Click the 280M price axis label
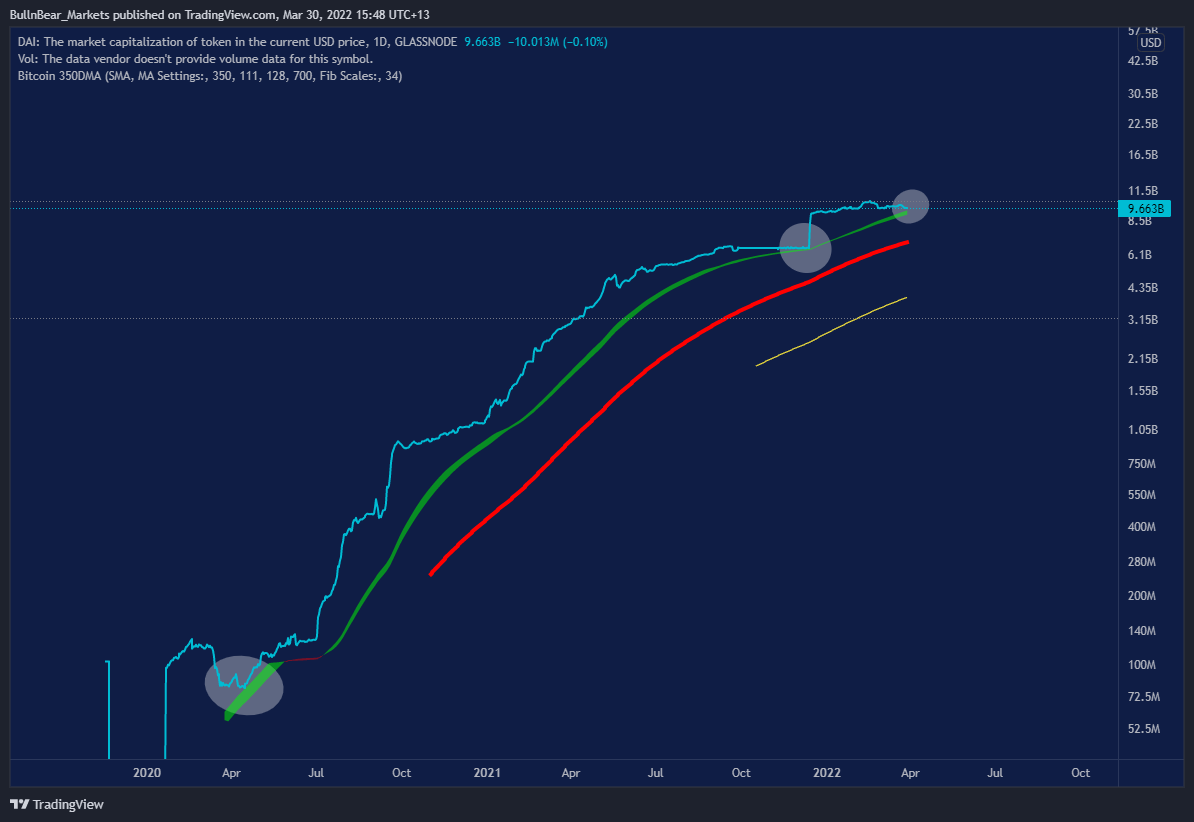The width and height of the screenshot is (1194, 822). click(1141, 561)
